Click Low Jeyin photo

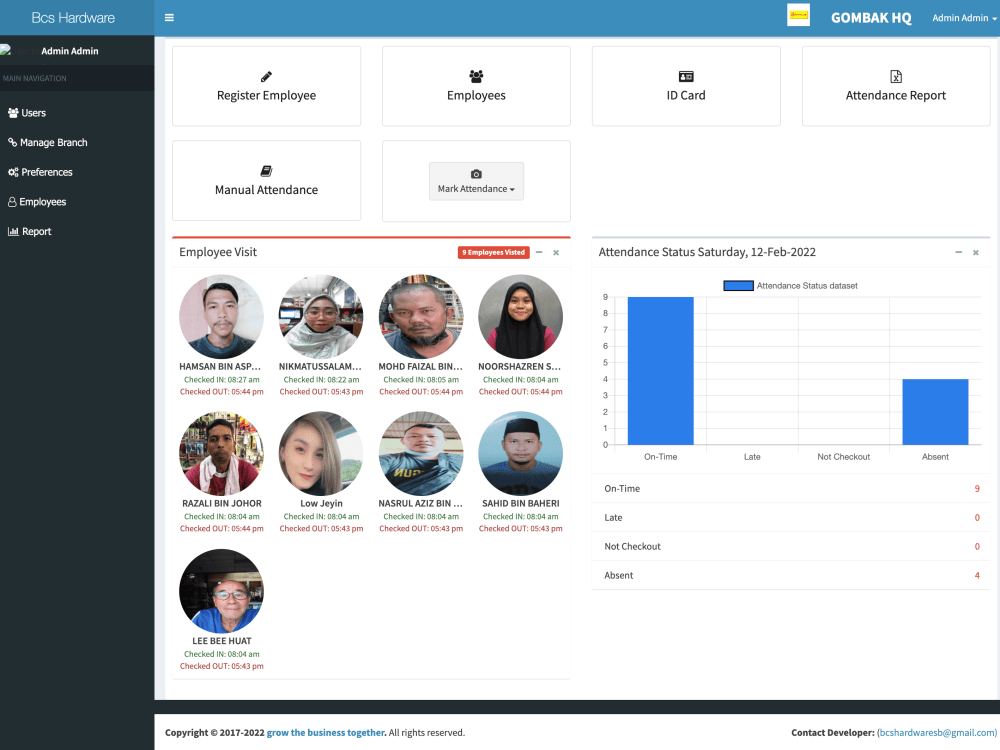tap(321, 453)
